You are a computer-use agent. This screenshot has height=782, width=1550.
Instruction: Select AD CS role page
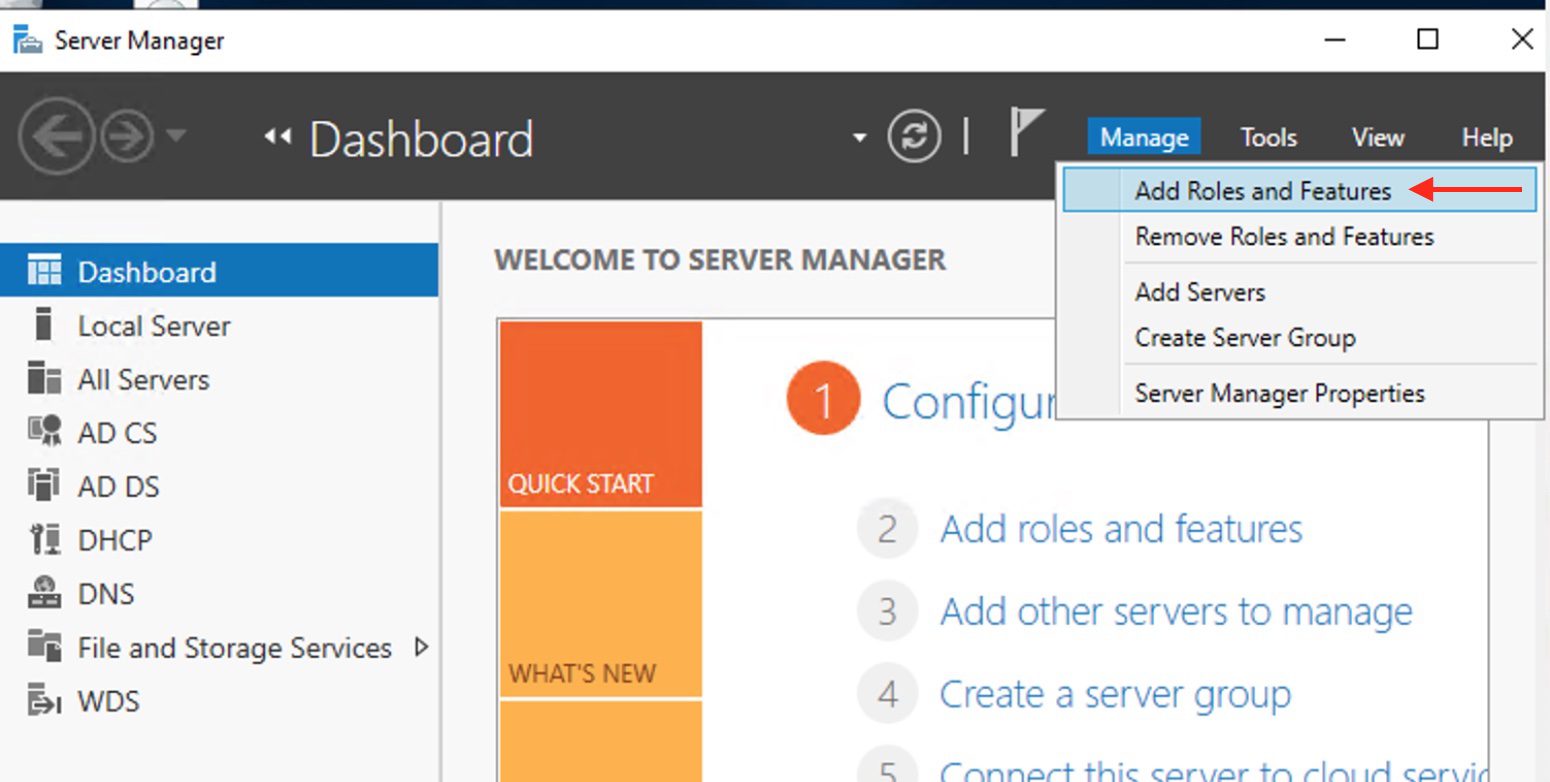point(219,432)
